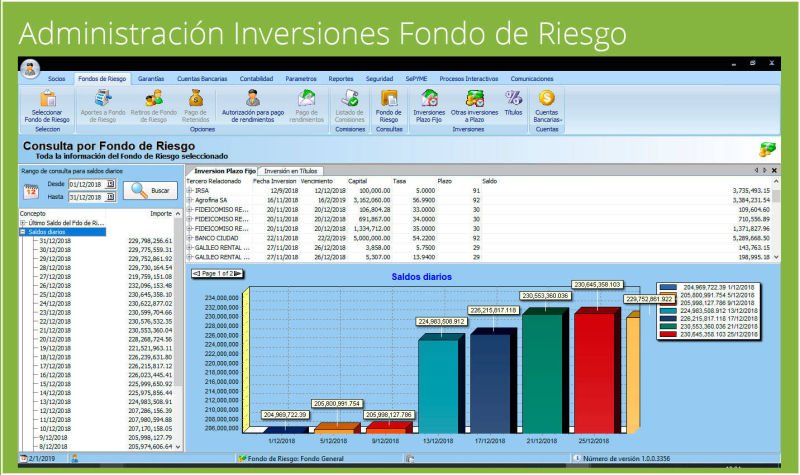
Task: Open the Socios ribbon tab
Action: point(57,79)
